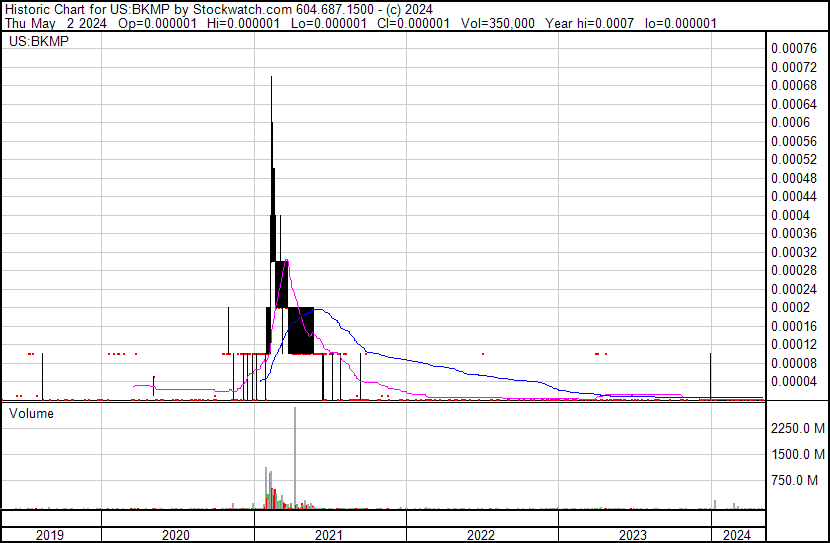This screenshot has width=830, height=543.
Task: Click the 0.00004 price axis label
Action: (x=791, y=381)
